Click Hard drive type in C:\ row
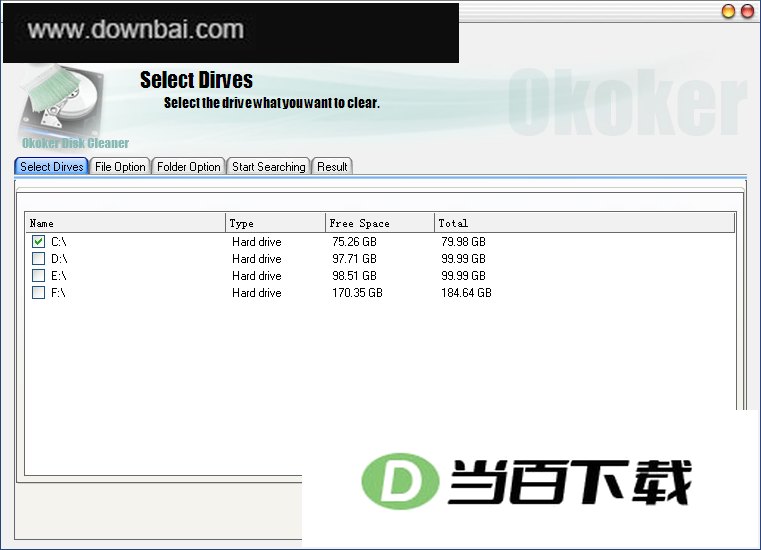This screenshot has height=550, width=761. click(257, 242)
